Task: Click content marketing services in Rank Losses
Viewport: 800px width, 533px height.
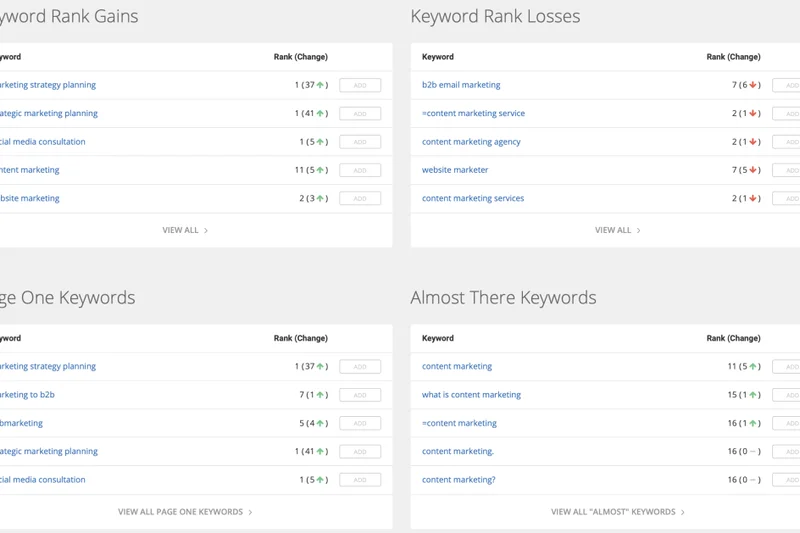Action: pos(473,198)
